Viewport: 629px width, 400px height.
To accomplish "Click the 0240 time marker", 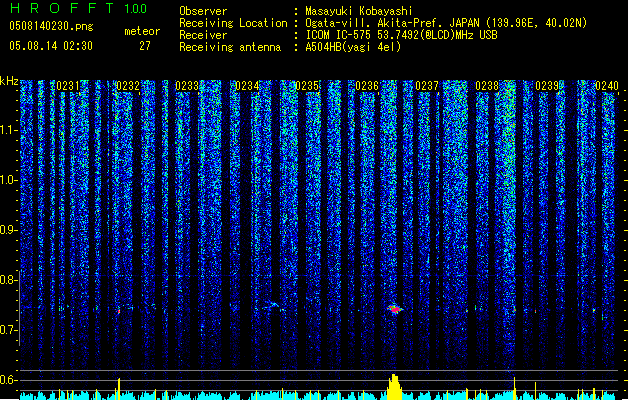I will coord(607,86).
